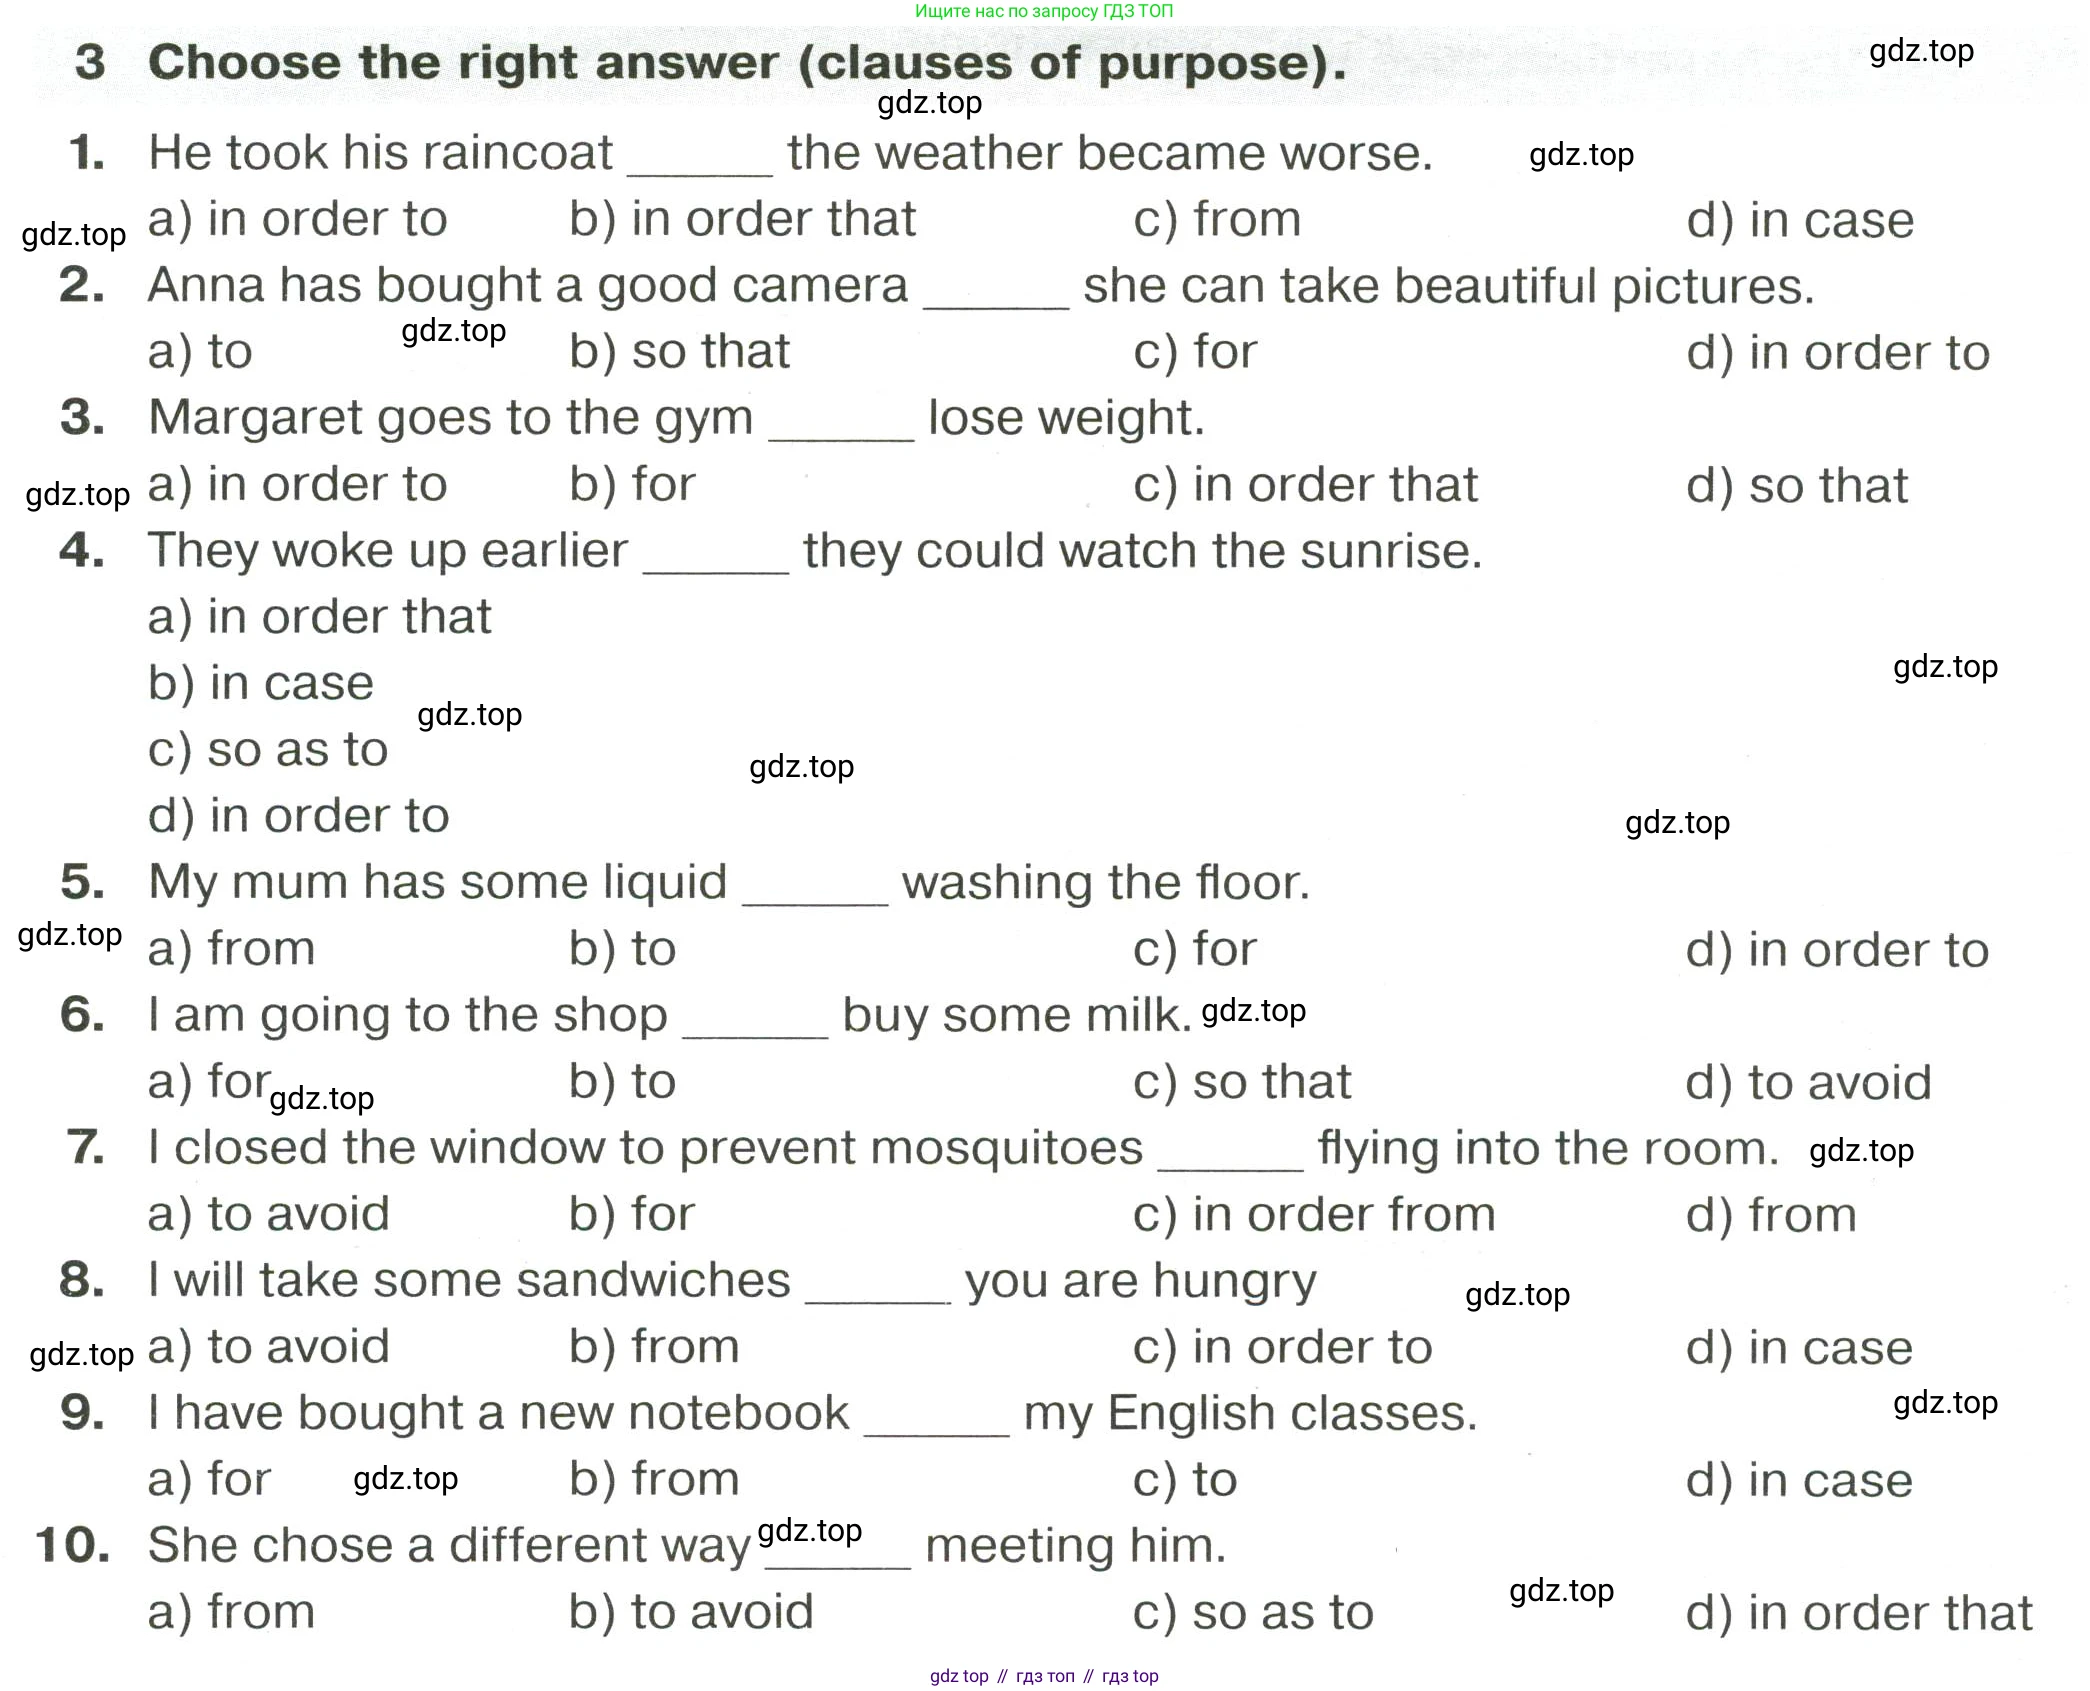Select "a) for" under question 9
The image size is (2090, 1691).
point(209,1480)
